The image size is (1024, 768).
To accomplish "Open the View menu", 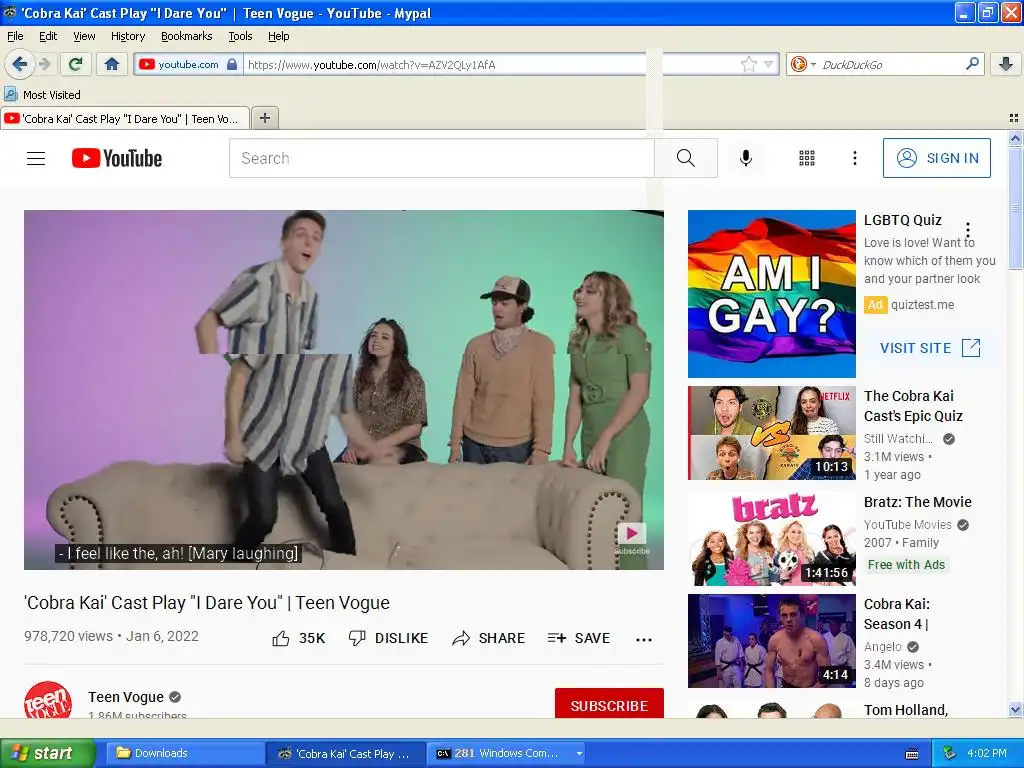I will click(84, 36).
